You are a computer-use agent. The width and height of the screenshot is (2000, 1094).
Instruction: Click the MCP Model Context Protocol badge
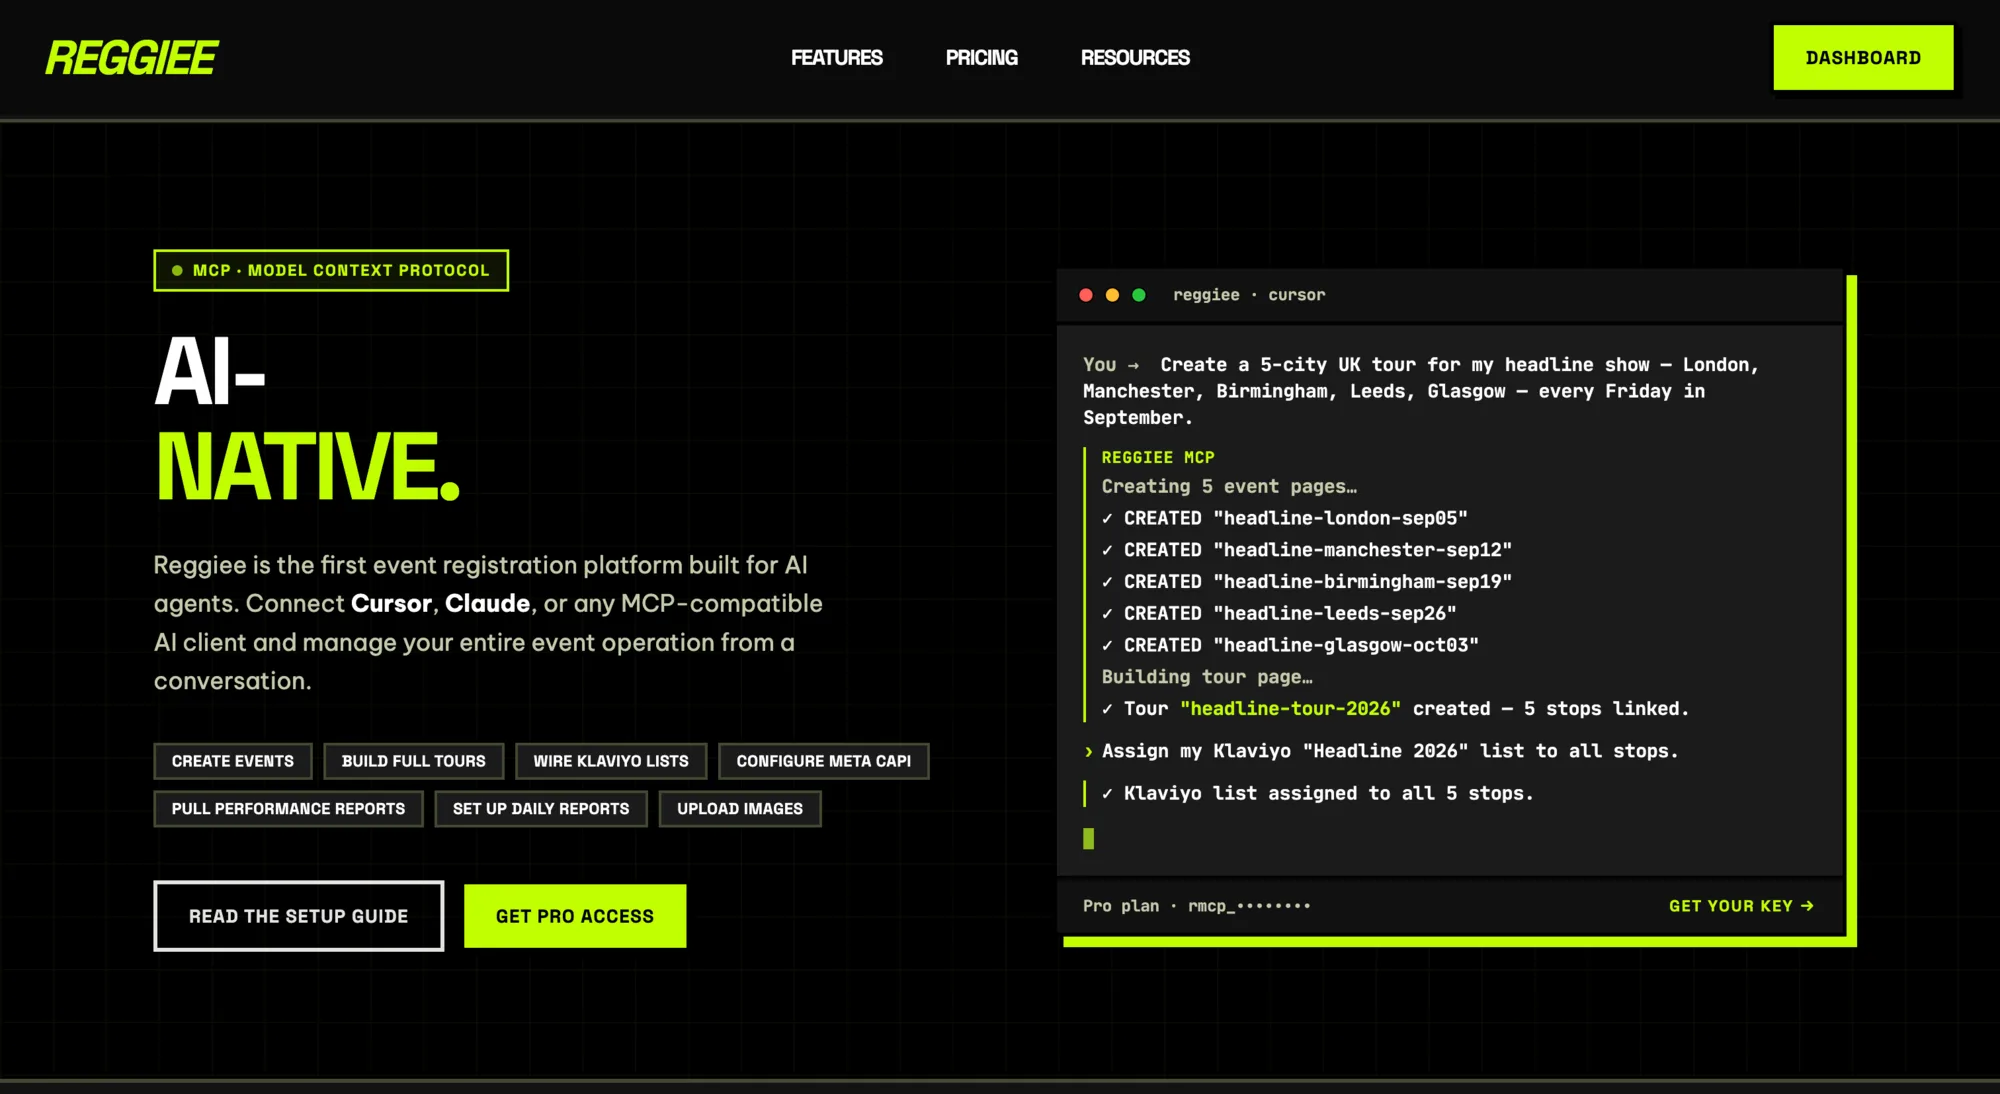(331, 270)
